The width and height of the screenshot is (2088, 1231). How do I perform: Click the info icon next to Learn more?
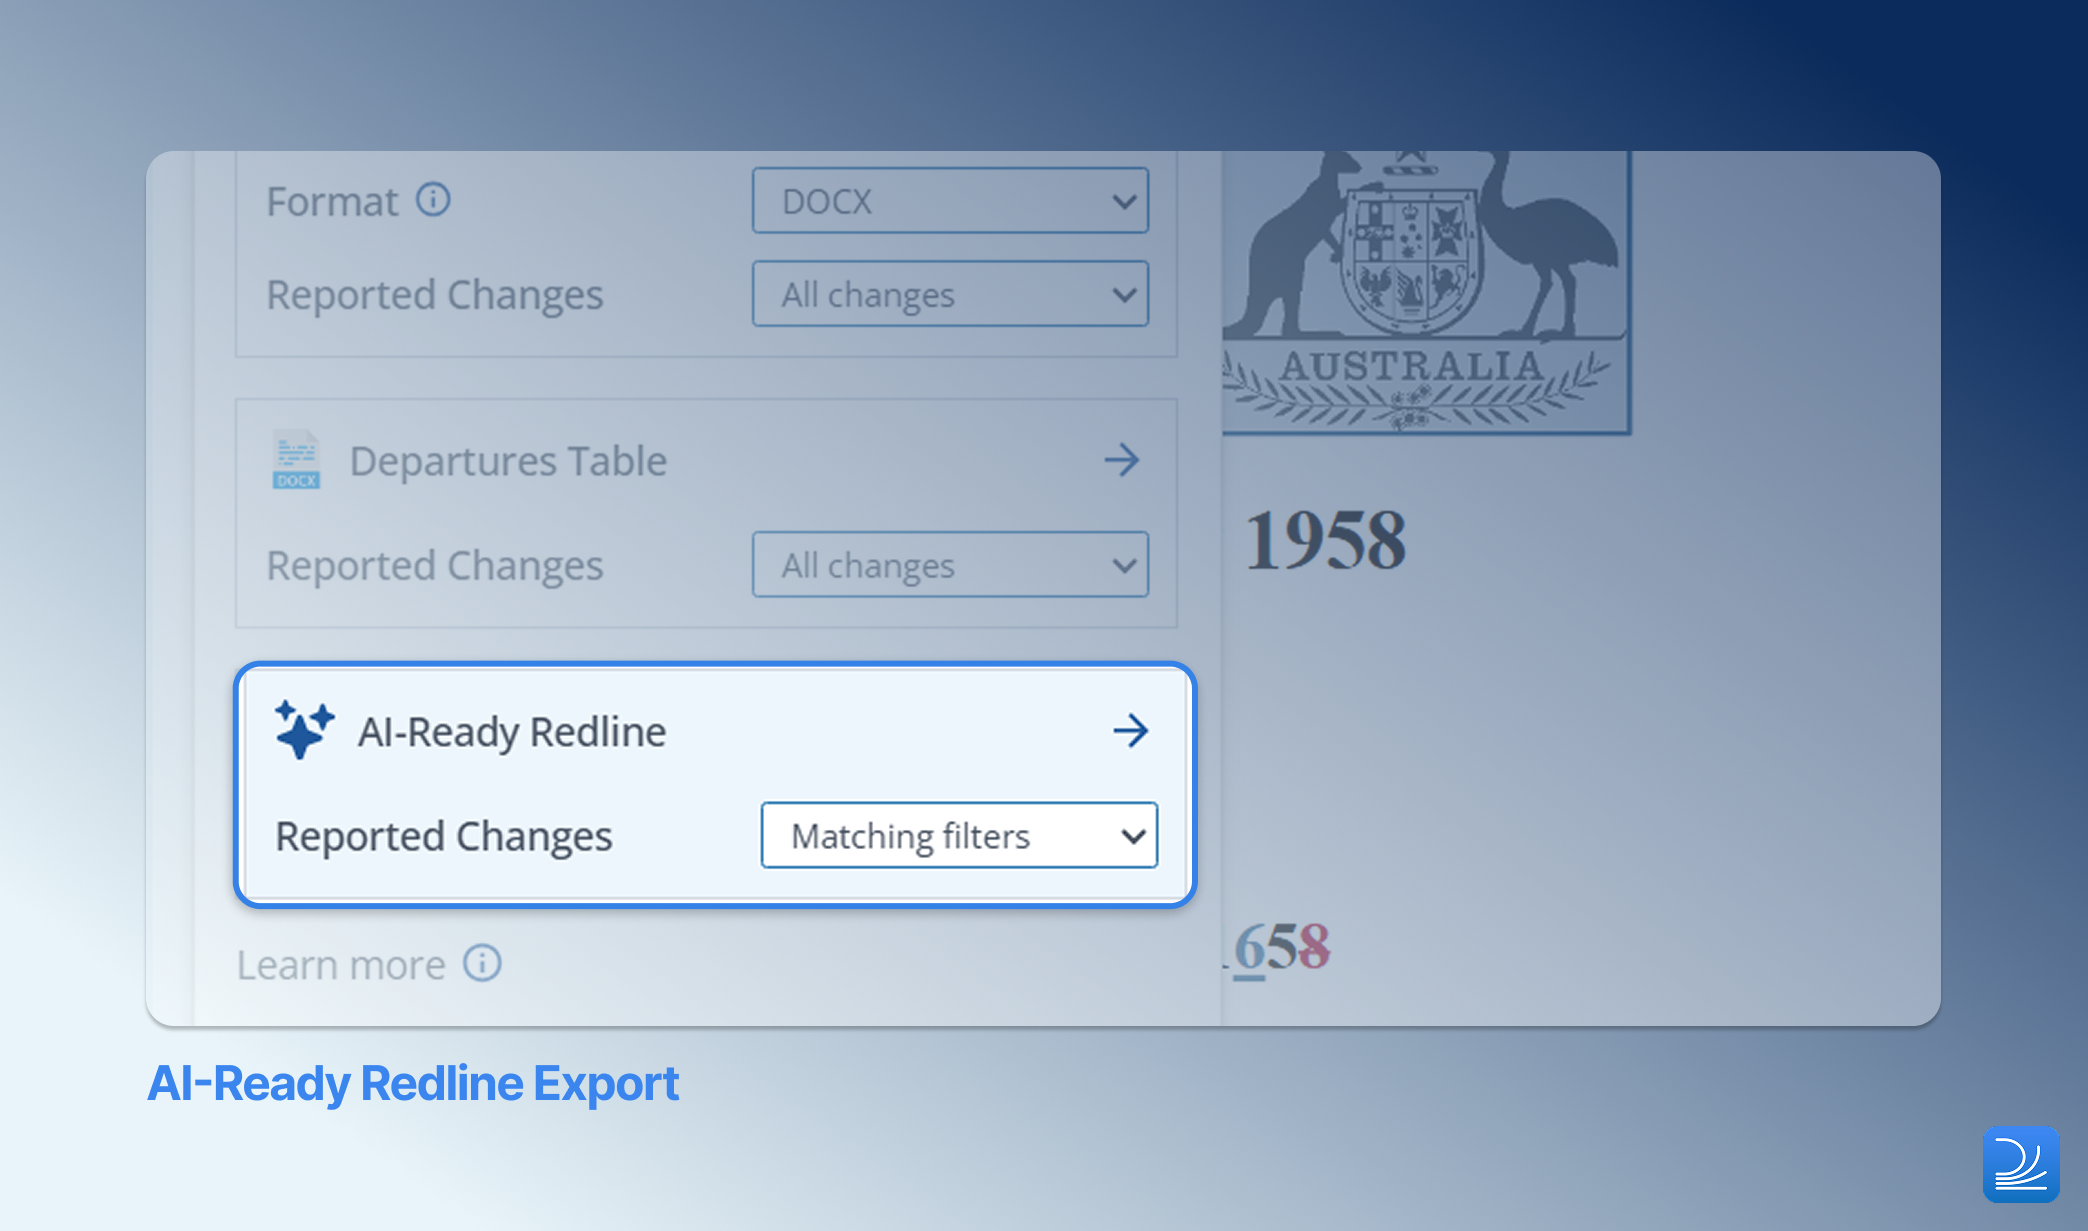click(483, 963)
